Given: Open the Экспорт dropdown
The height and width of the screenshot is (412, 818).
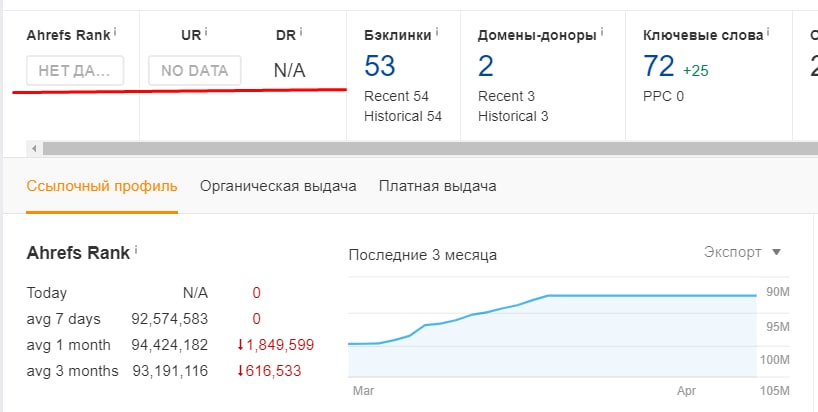Looking at the screenshot, I should (x=742, y=252).
